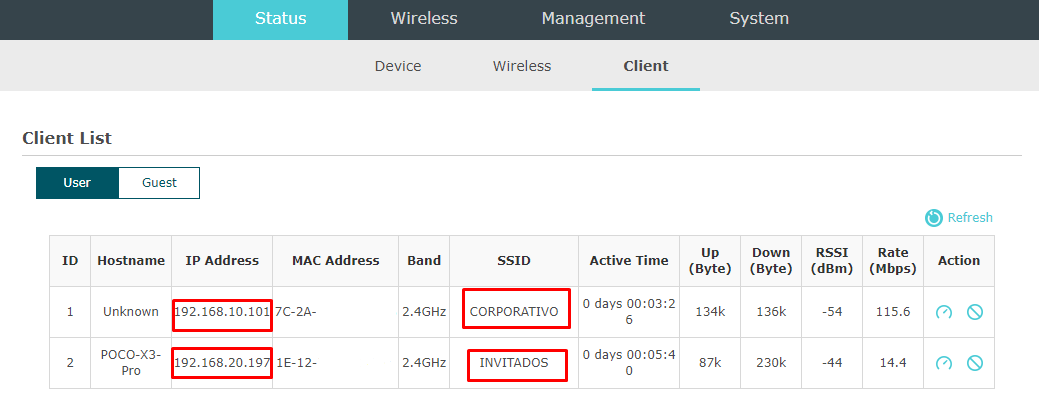Switch to the Guest client list
1039x399 pixels.
pyautogui.click(x=159, y=183)
